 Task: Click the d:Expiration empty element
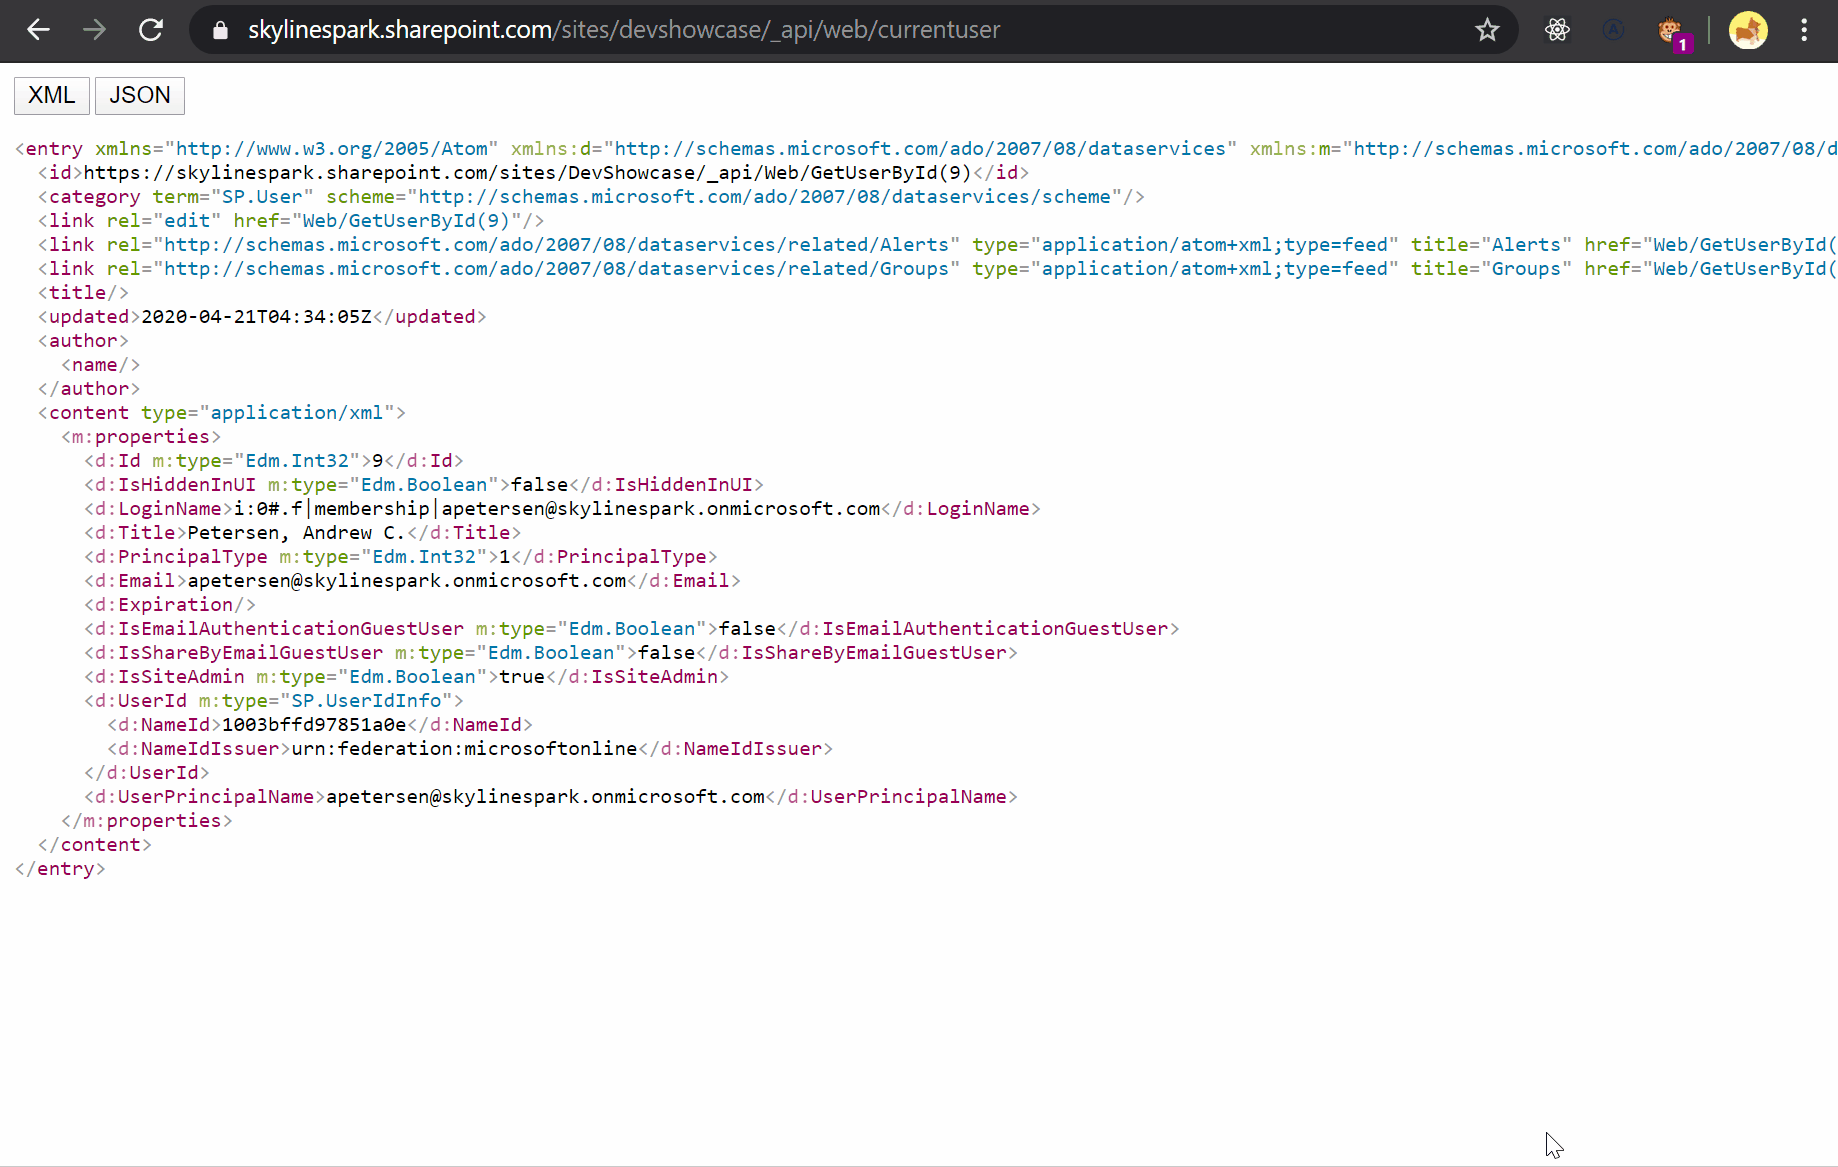(170, 605)
